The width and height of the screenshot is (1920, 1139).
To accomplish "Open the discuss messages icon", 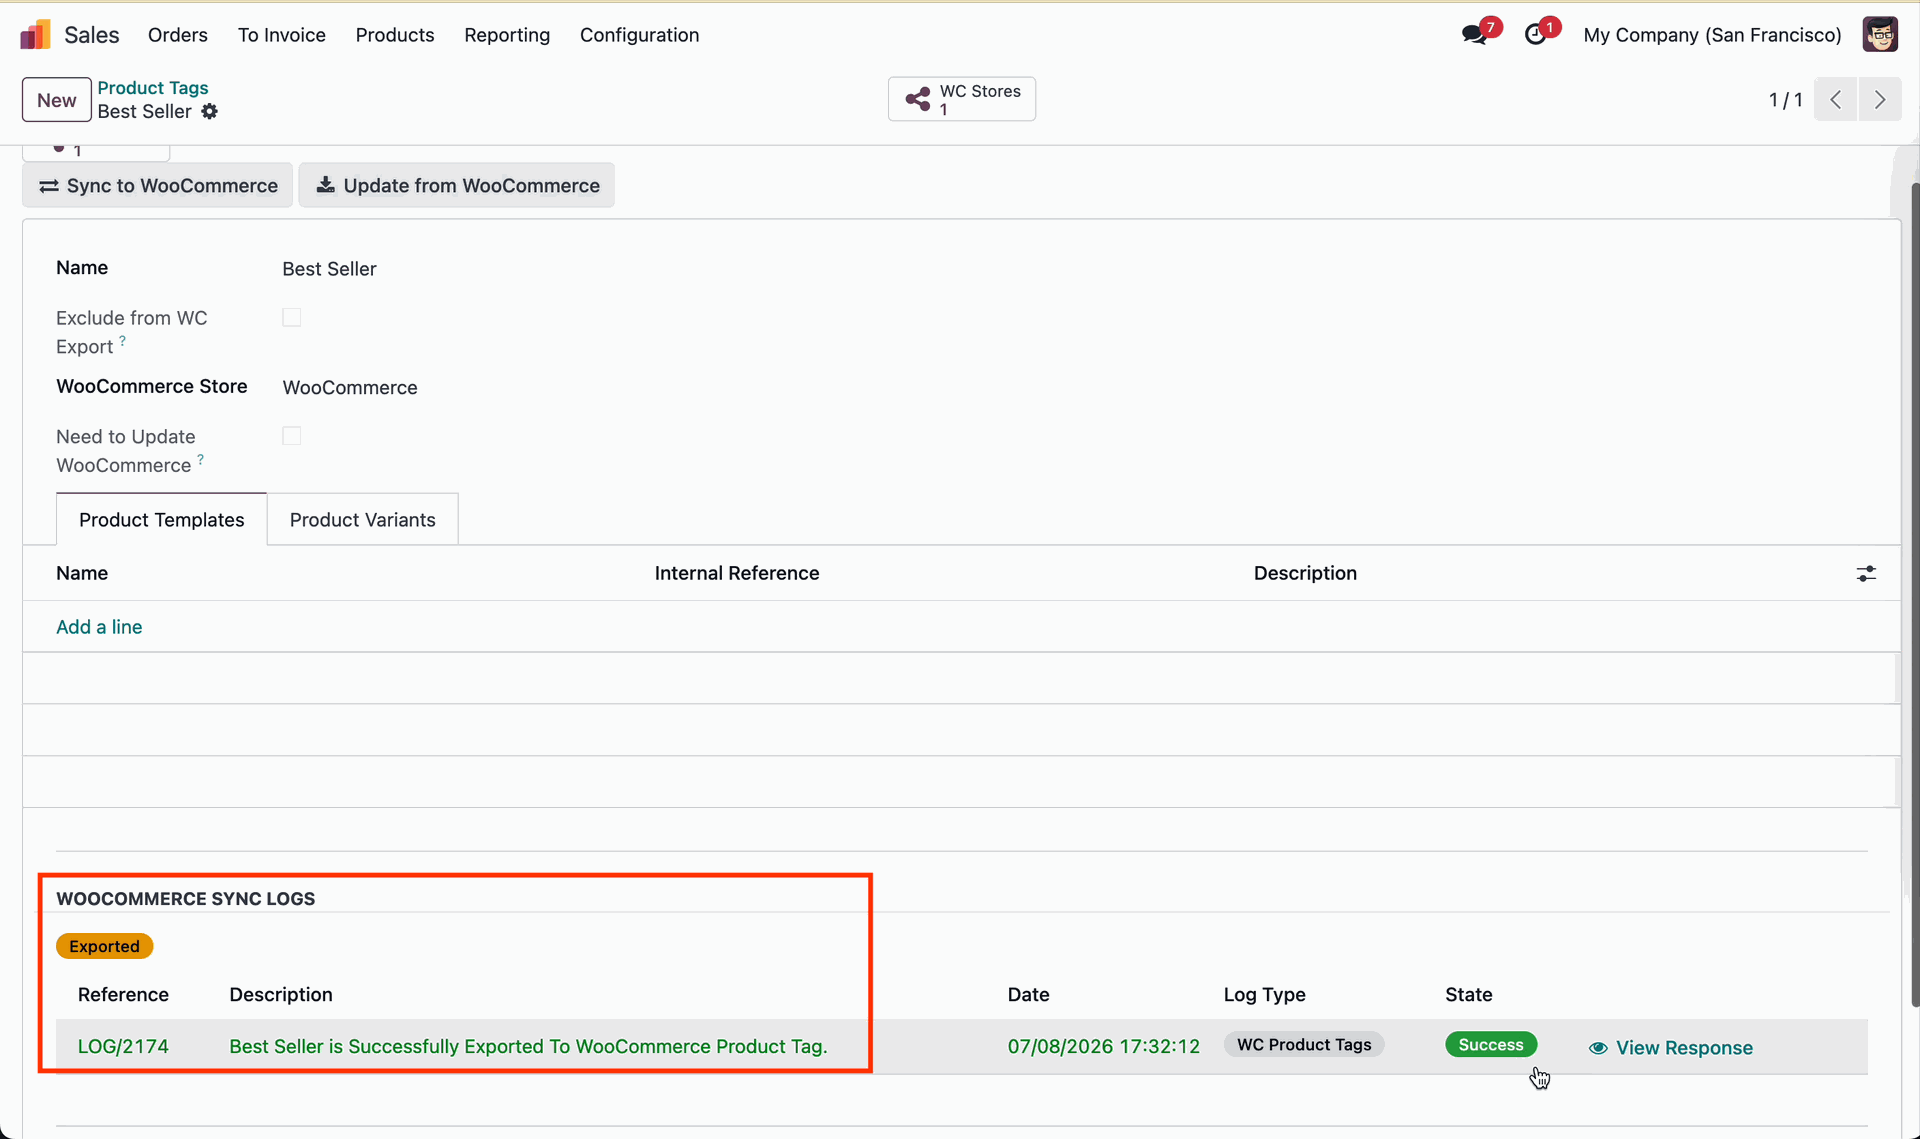I will pyautogui.click(x=1474, y=35).
